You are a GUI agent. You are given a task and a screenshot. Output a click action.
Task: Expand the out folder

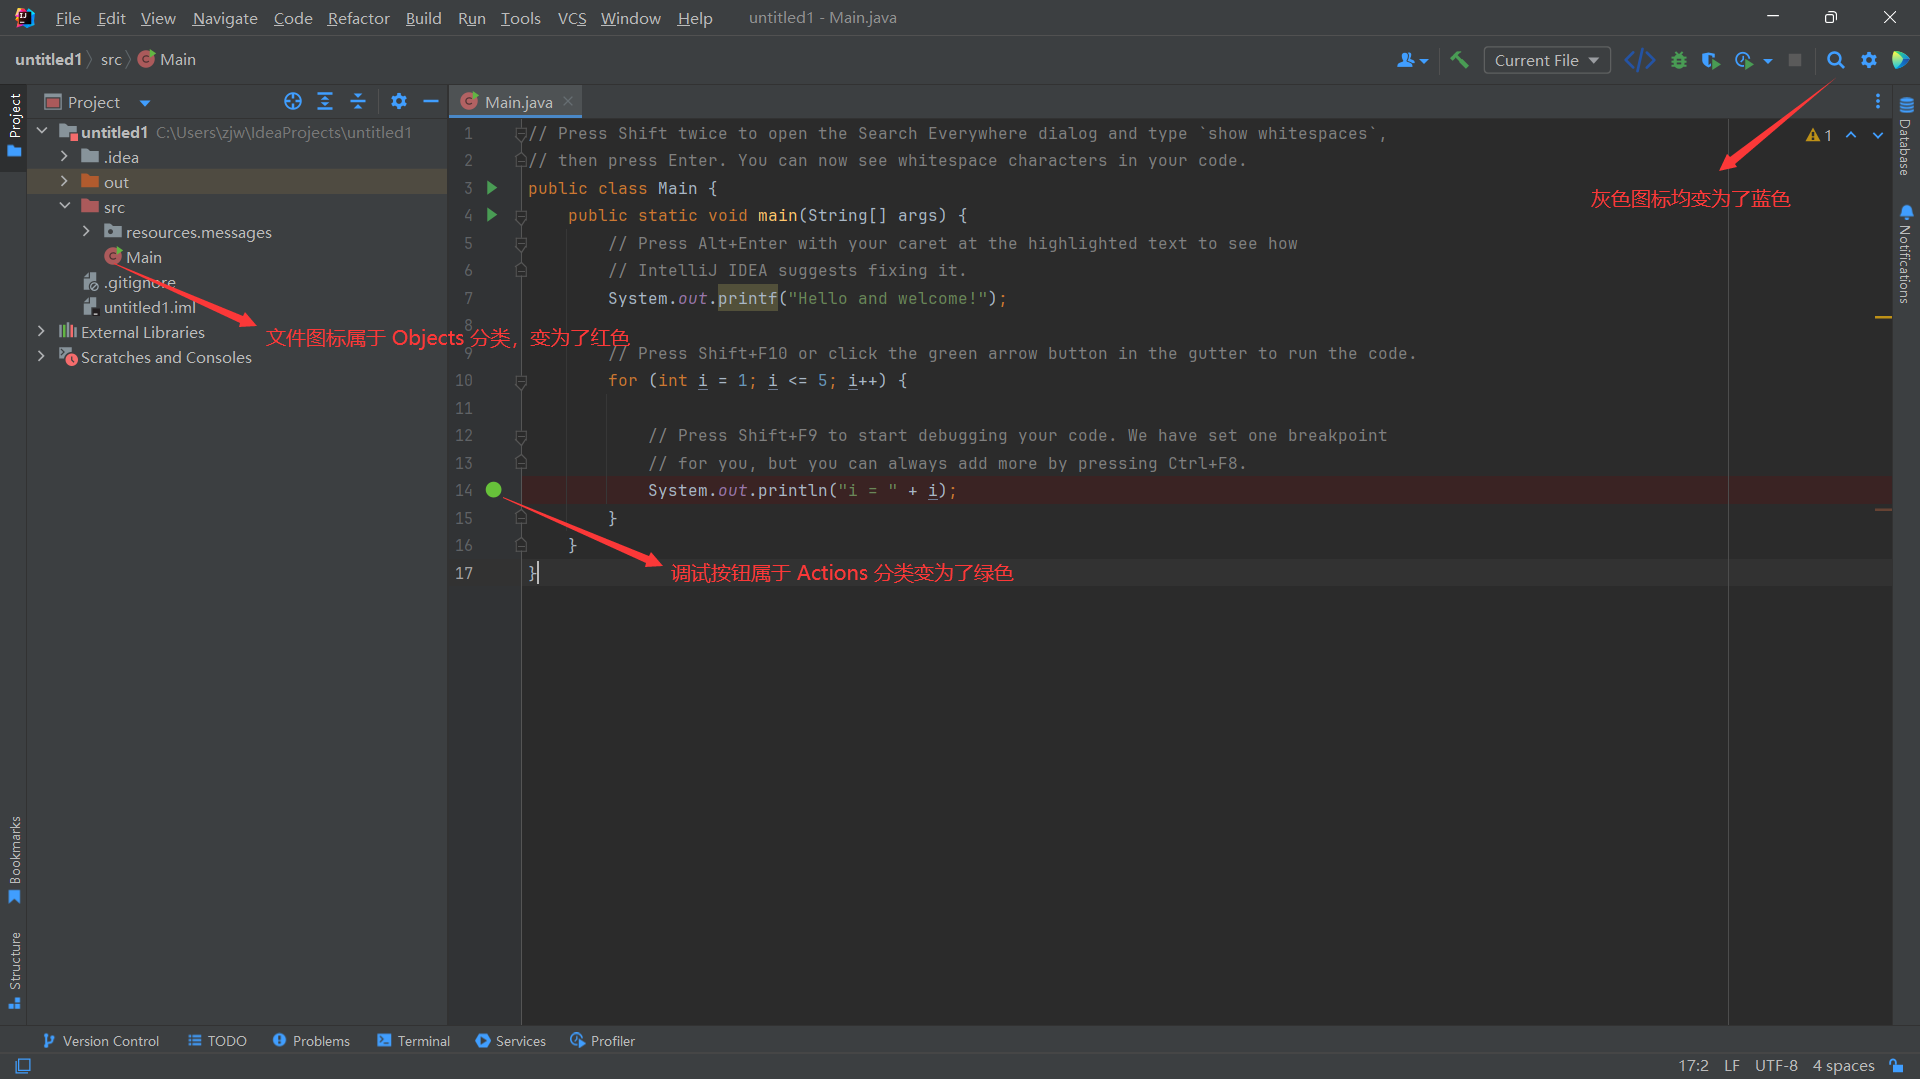[x=64, y=182]
